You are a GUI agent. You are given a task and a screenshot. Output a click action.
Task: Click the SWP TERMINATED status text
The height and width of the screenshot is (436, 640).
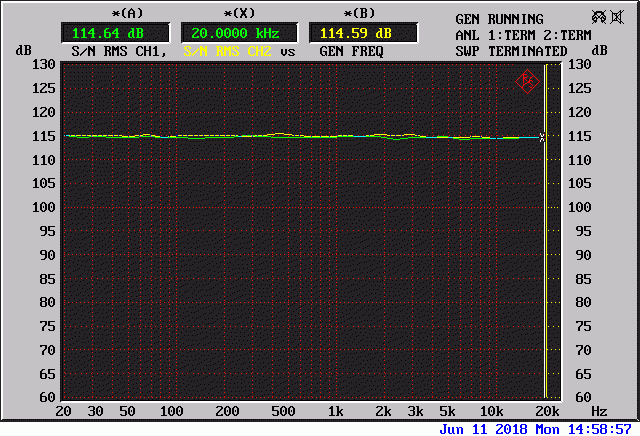pyautogui.click(x=511, y=51)
